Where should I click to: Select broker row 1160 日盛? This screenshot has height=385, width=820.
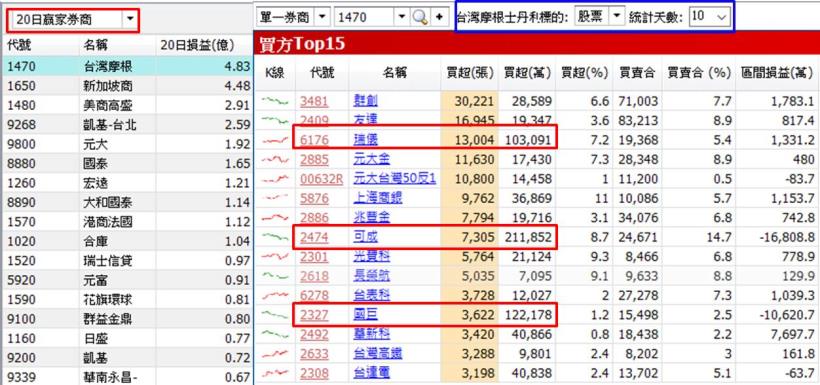click(128, 338)
